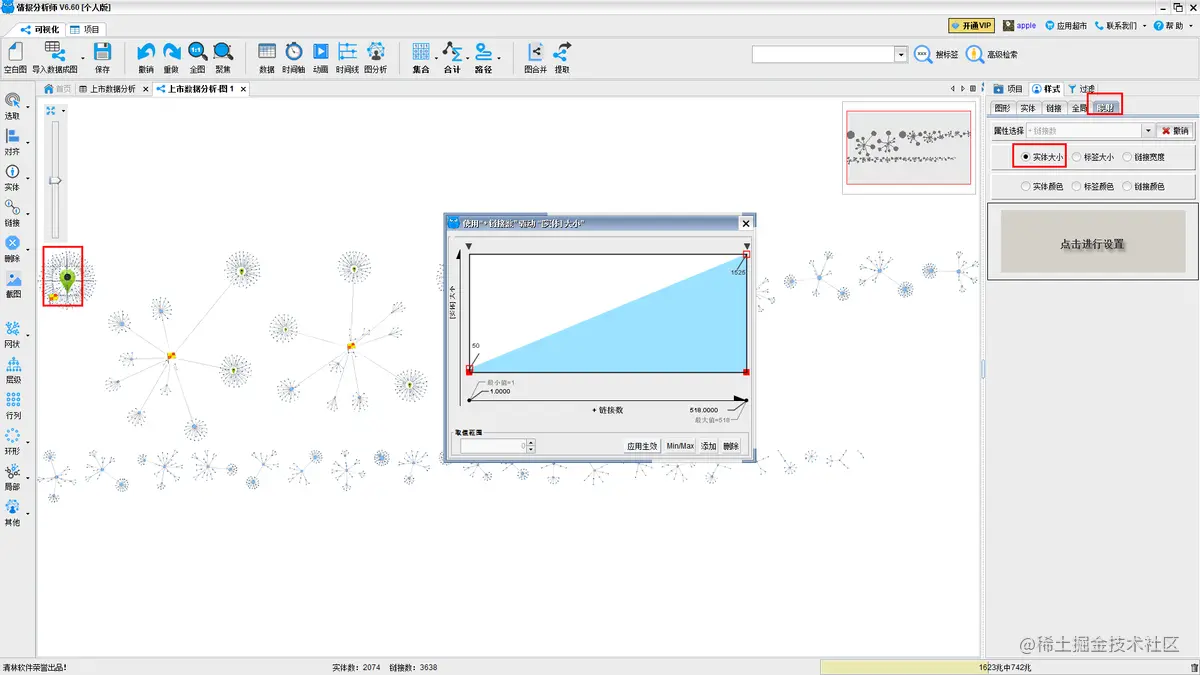This screenshot has width=1200, height=675.
Task: Apply the 局部 local layout
Action: [x=13, y=471]
